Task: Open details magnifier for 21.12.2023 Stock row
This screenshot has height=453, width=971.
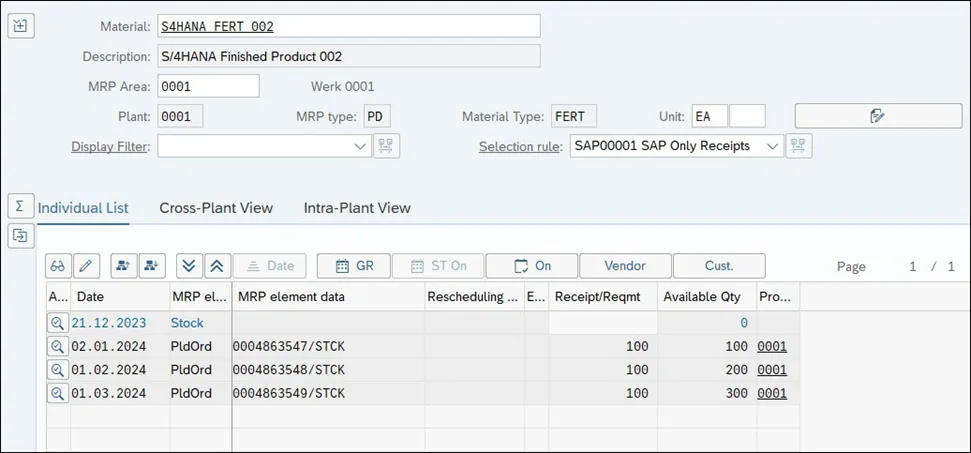Action: 58,323
